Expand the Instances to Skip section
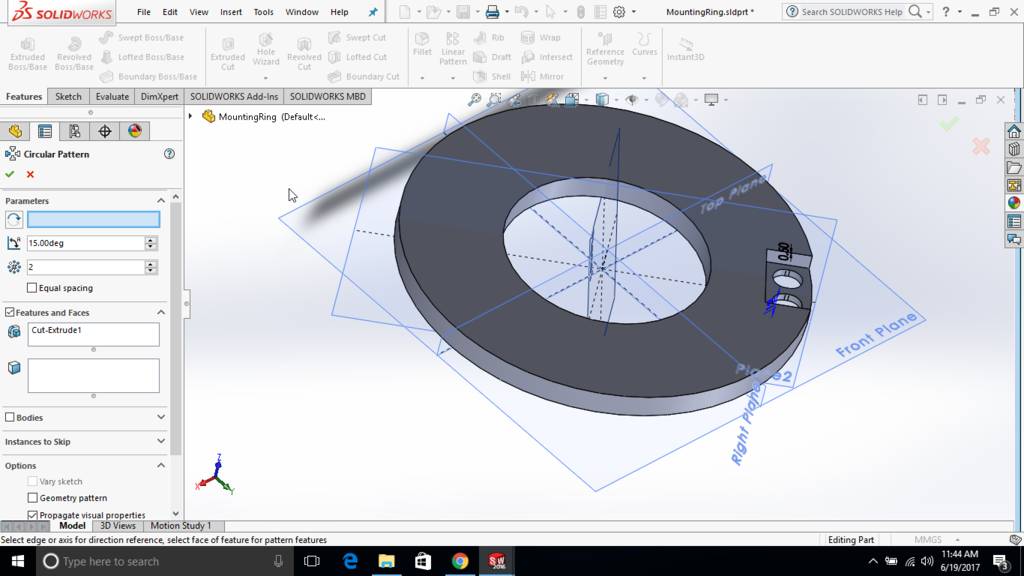Image resolution: width=1024 pixels, height=576 pixels. 161,441
